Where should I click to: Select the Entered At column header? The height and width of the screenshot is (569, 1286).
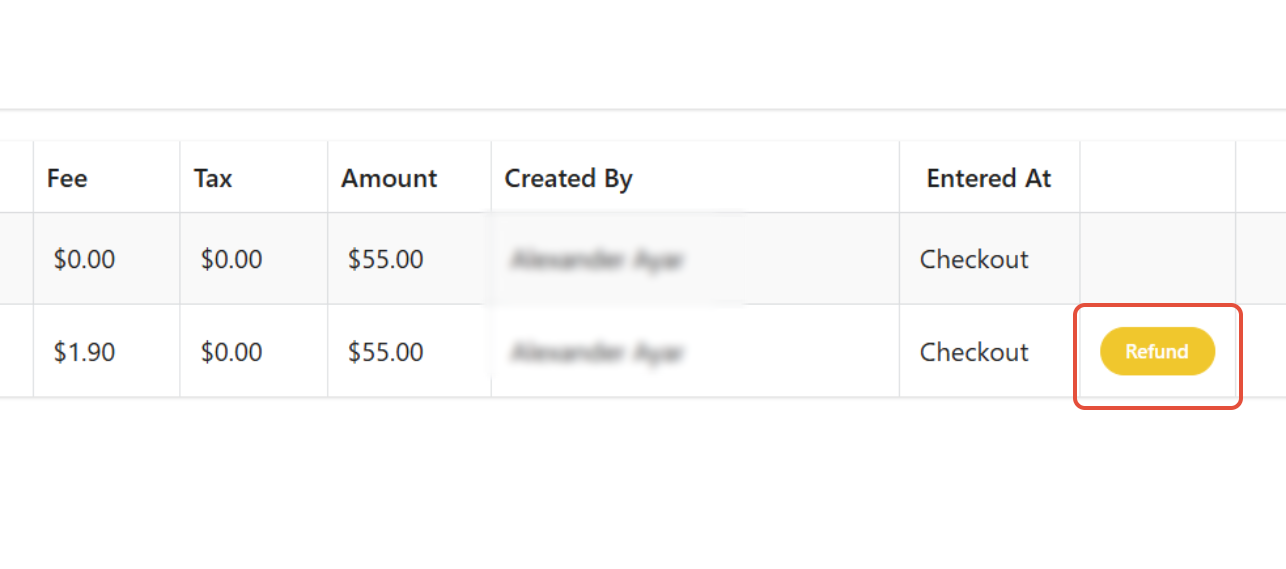coord(989,178)
